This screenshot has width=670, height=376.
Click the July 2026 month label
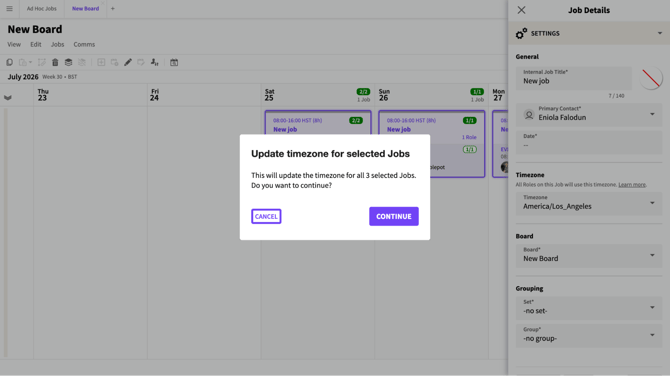tap(23, 77)
